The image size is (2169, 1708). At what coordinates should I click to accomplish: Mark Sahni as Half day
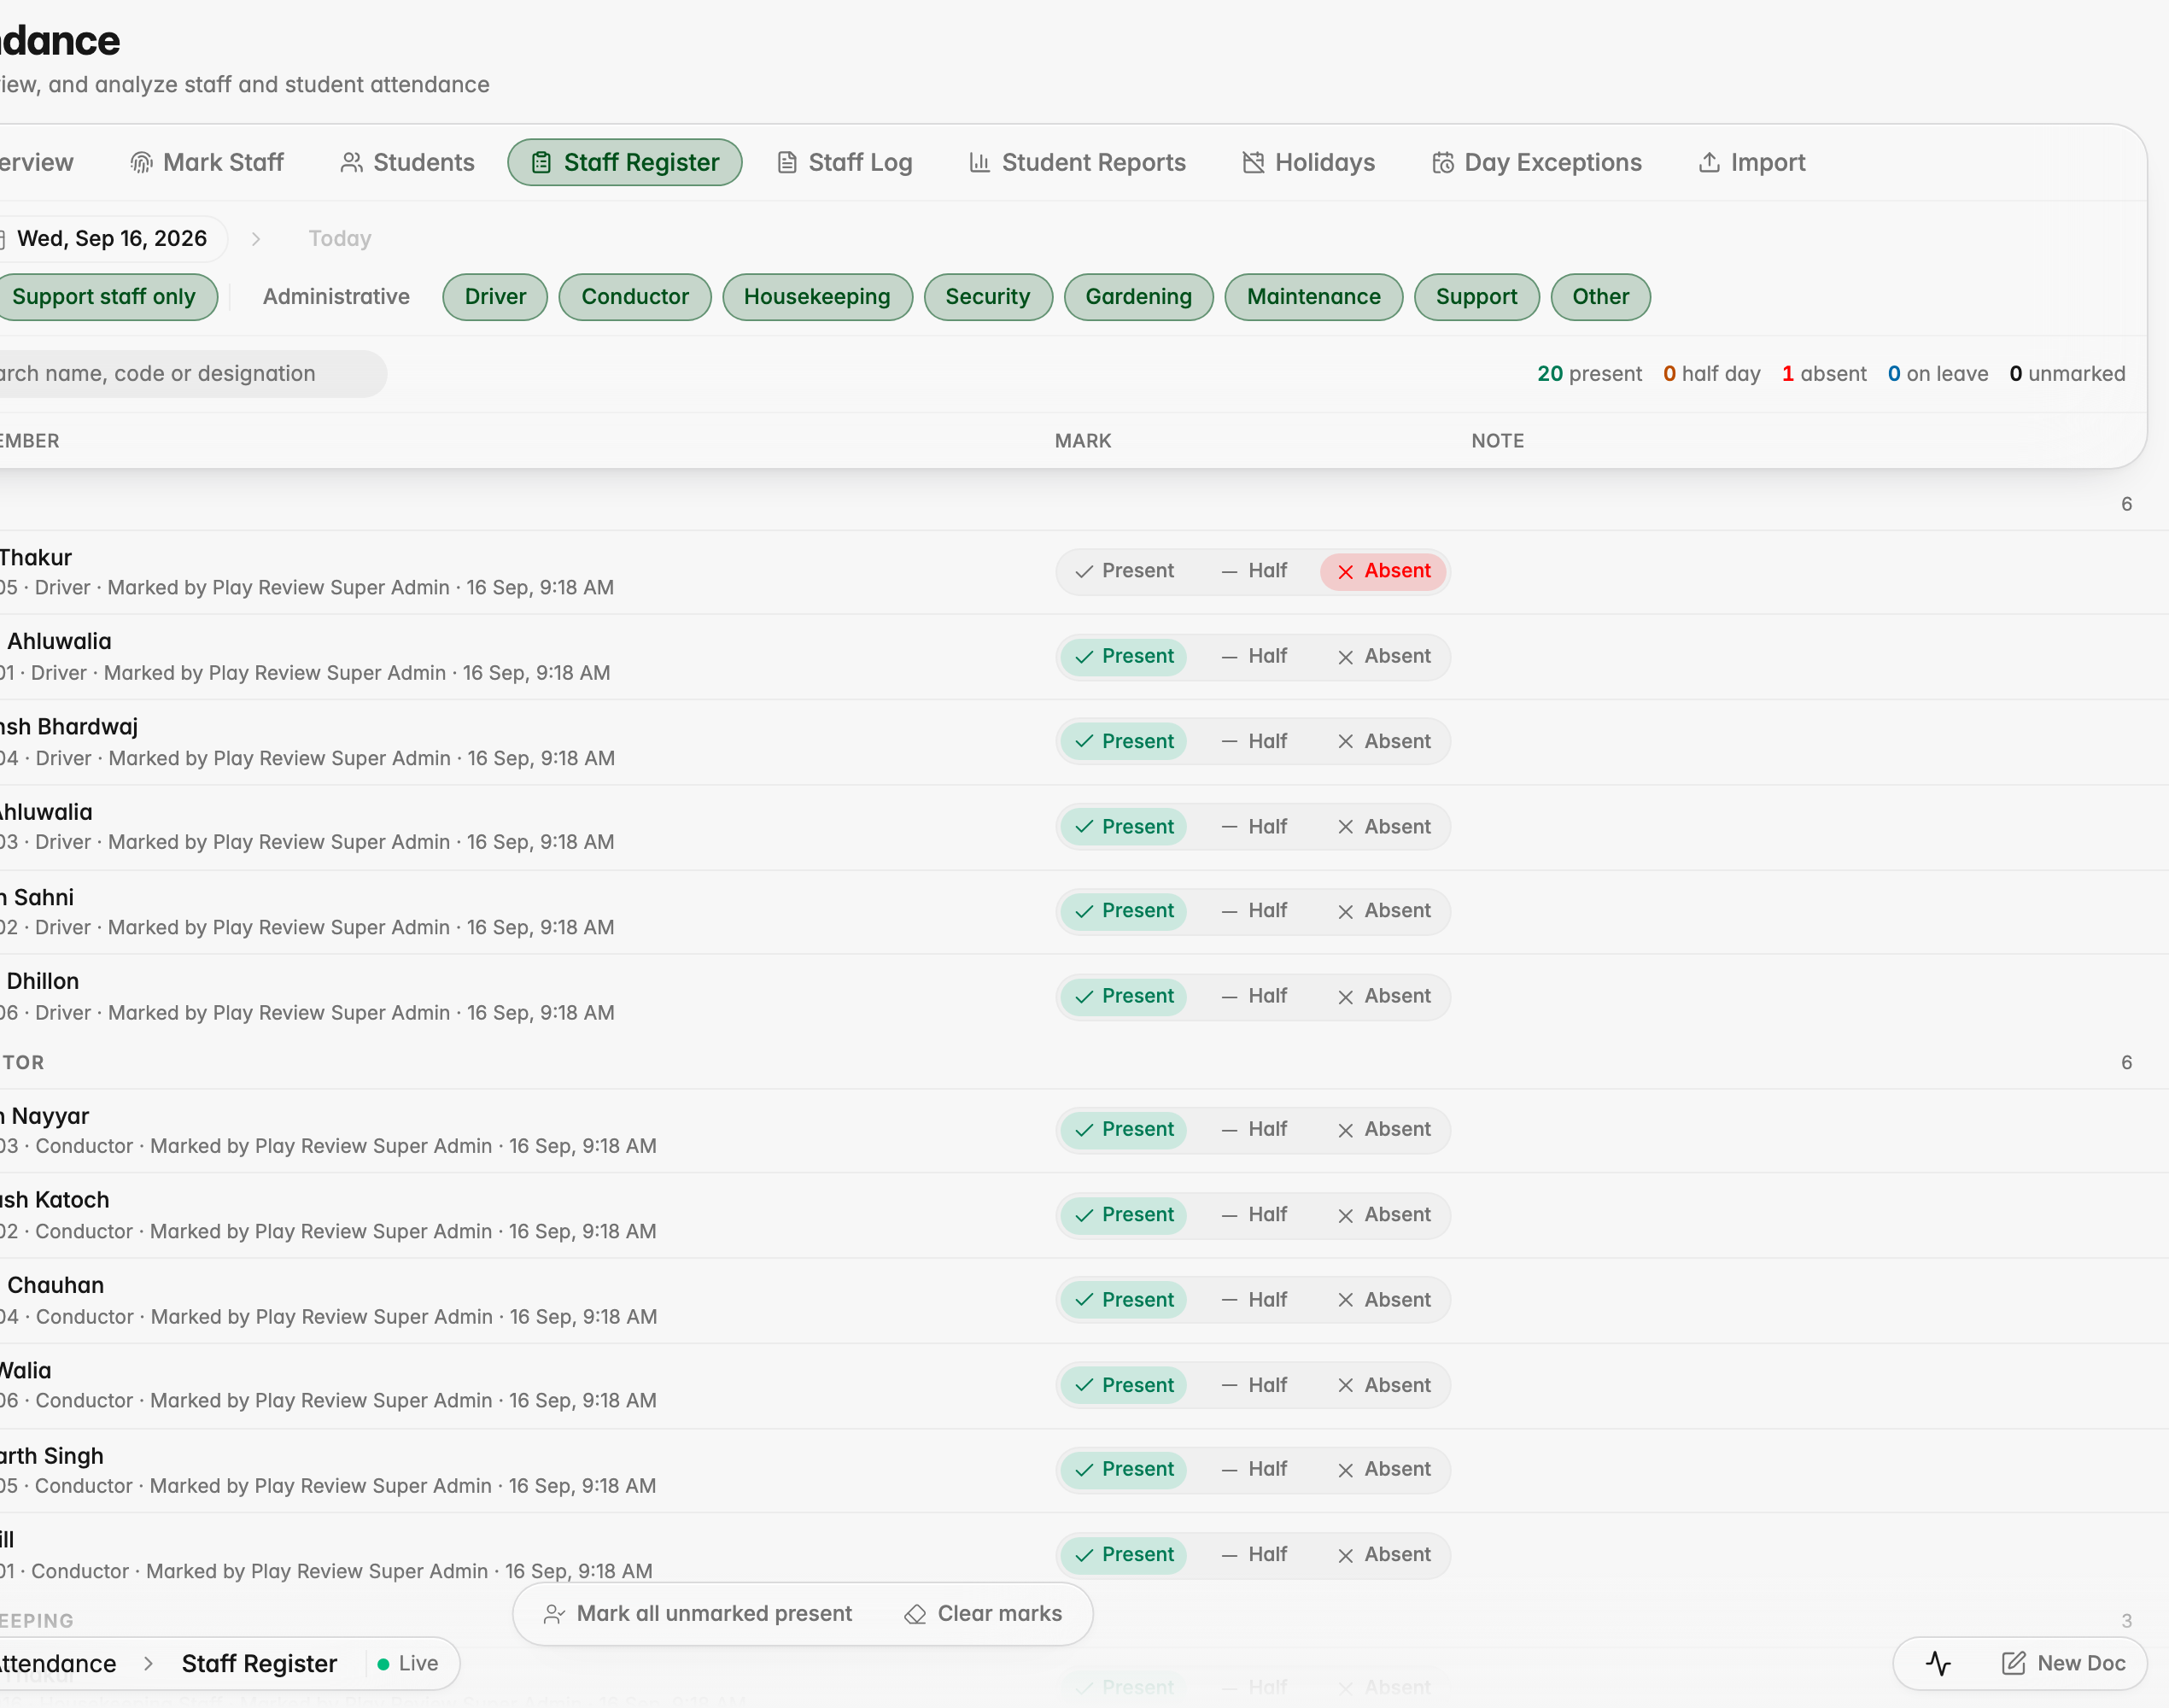[1254, 911]
